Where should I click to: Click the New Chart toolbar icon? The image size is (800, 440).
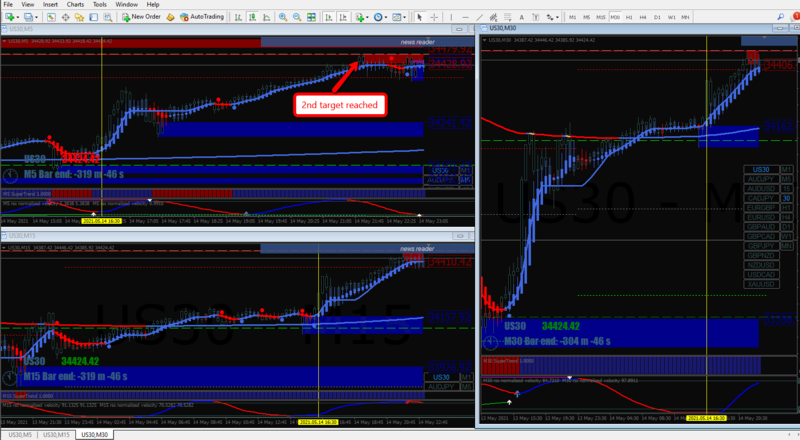pos(9,17)
